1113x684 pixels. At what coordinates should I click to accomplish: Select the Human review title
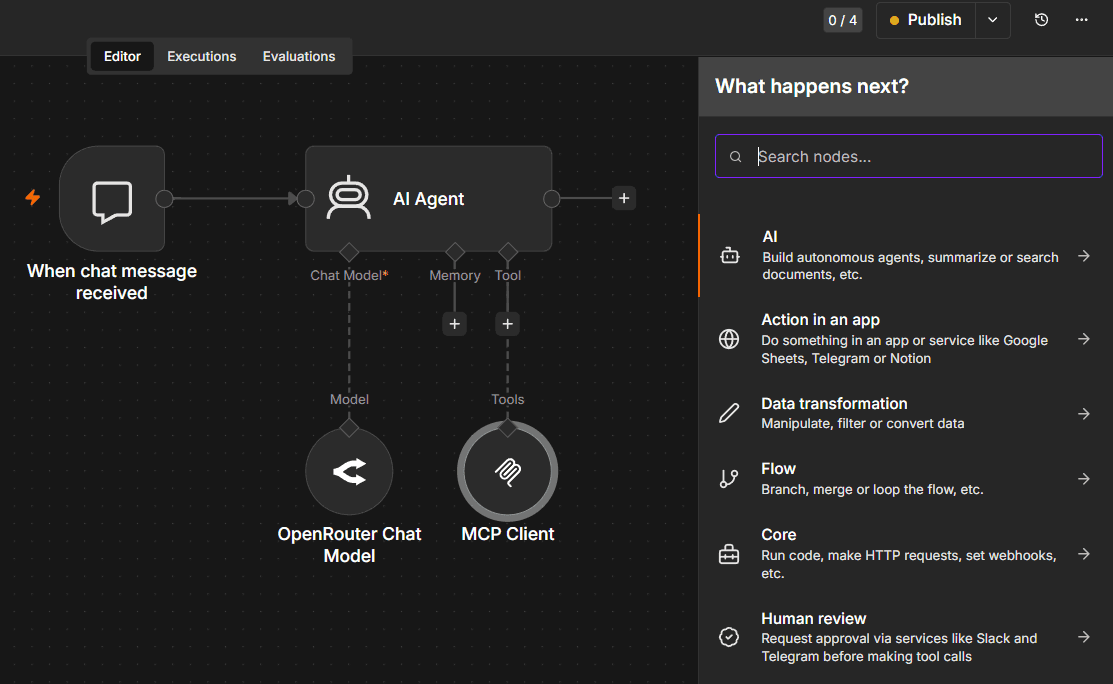click(813, 619)
